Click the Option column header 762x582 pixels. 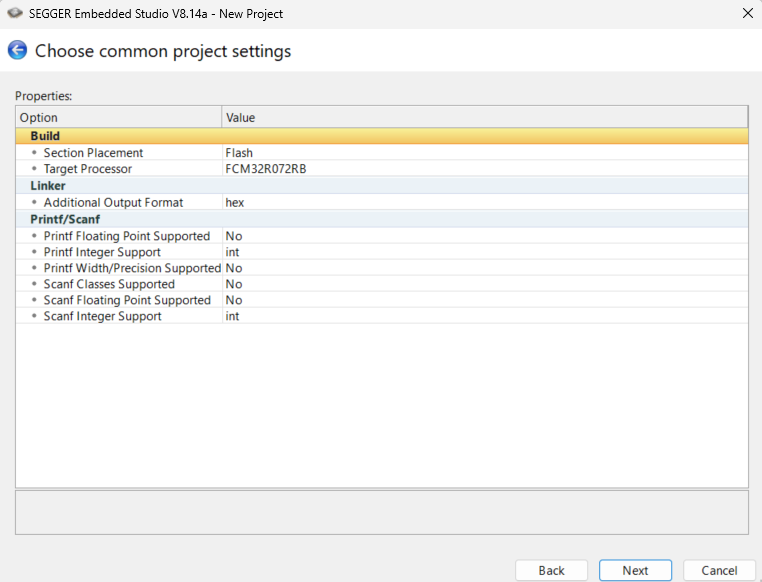(118, 117)
